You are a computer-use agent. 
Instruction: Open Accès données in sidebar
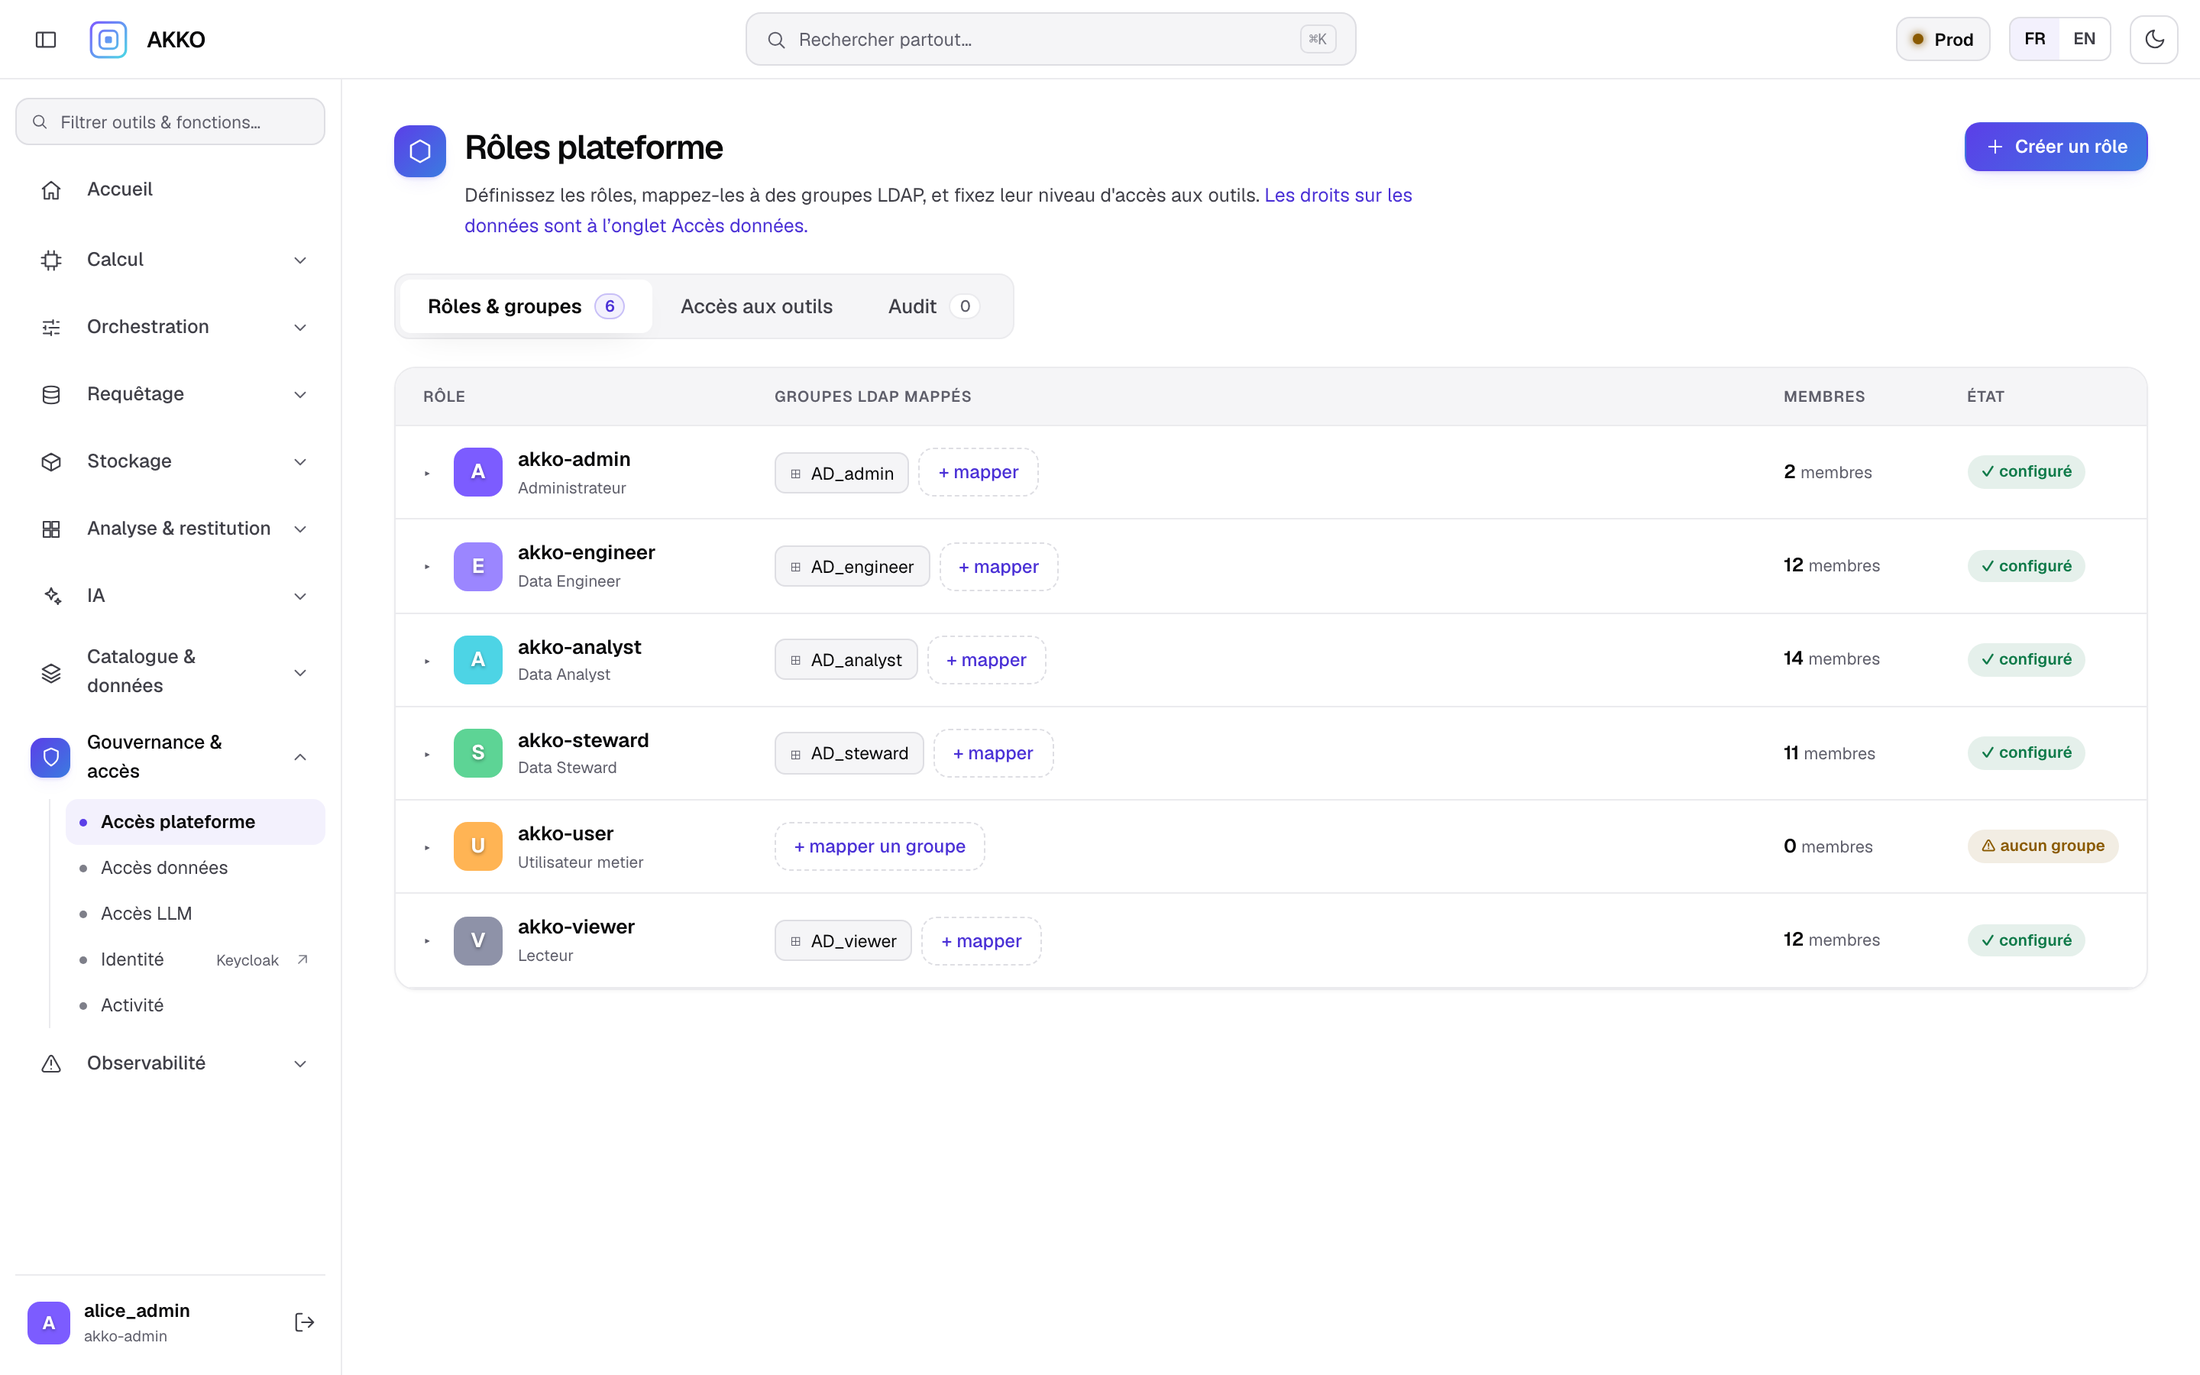click(195, 868)
